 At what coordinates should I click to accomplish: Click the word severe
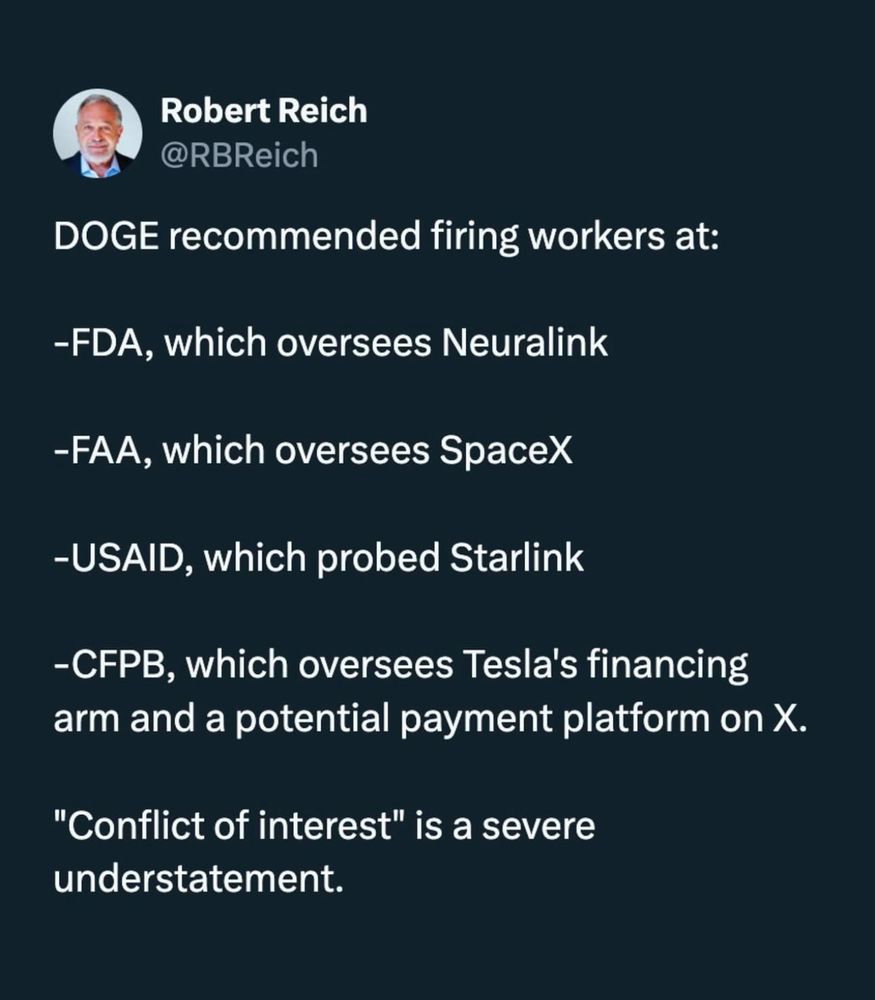coord(538,825)
